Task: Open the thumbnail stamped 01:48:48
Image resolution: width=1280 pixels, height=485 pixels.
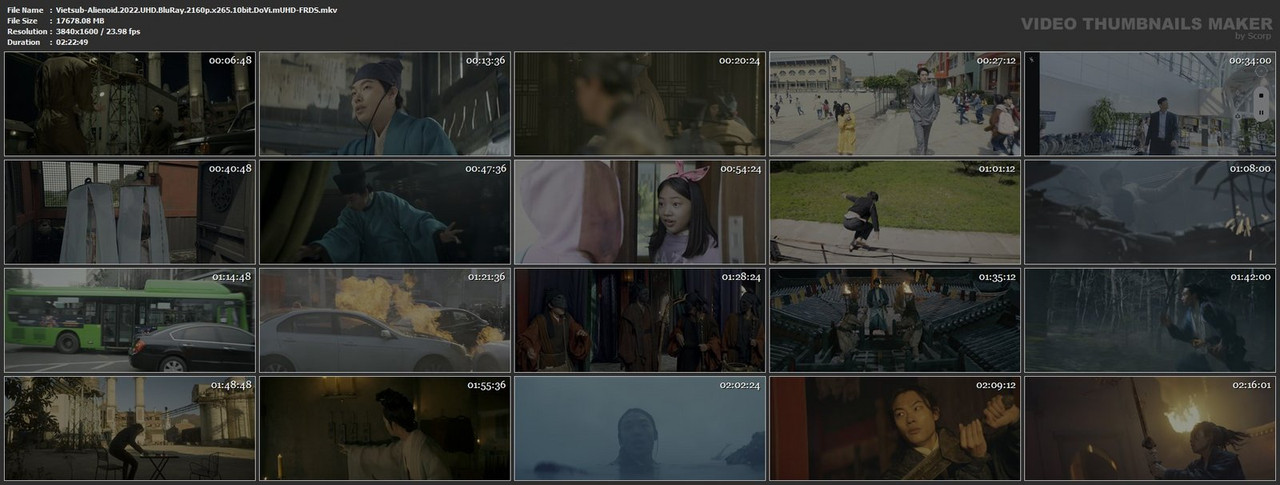Action: (130, 428)
